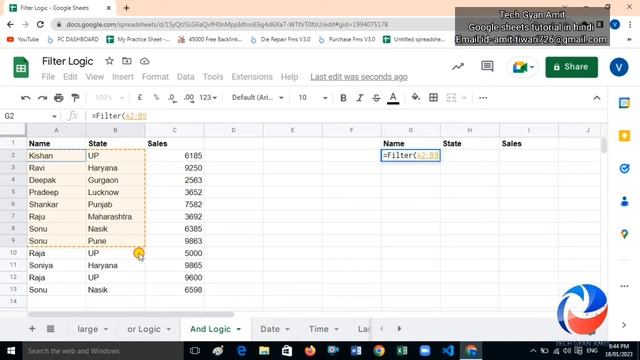Switch to the large sheet tab

point(87,329)
